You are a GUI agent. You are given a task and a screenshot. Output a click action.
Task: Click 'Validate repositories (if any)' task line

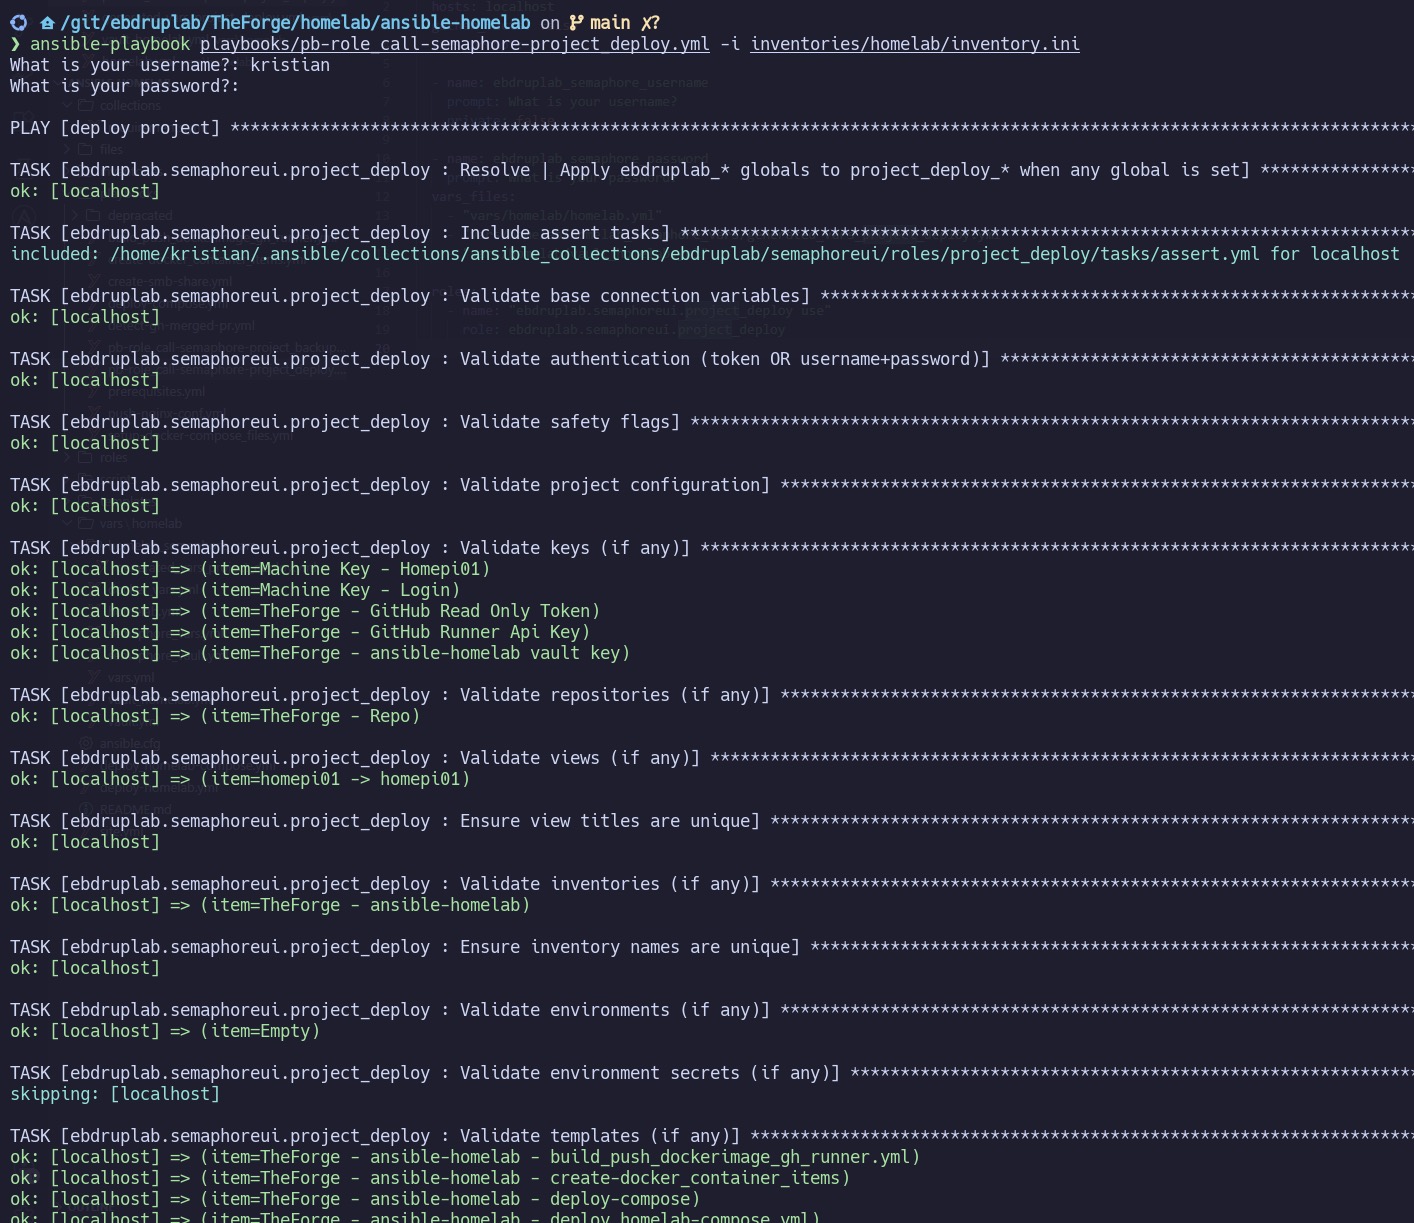click(712, 695)
